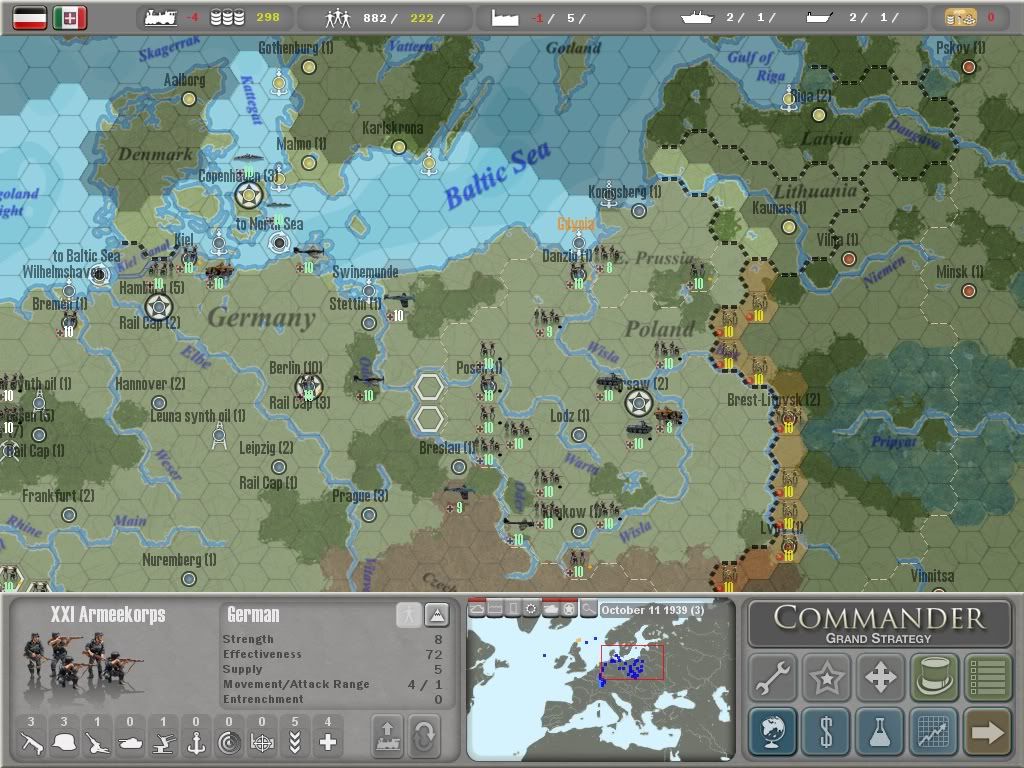Open the checklist report button
Image resolution: width=1024 pixels, height=768 pixels.
point(987,677)
